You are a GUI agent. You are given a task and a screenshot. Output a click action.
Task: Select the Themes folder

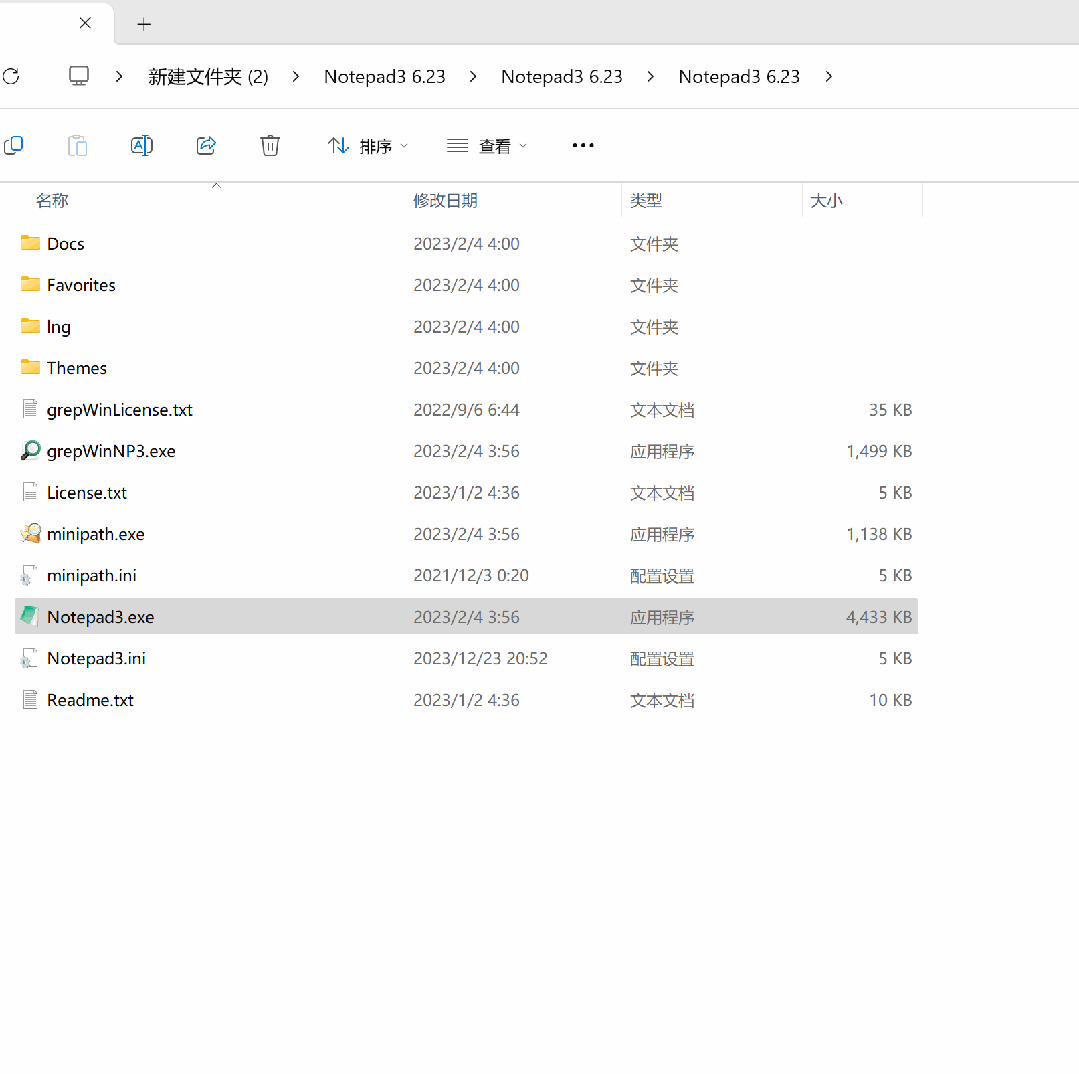[x=76, y=368]
